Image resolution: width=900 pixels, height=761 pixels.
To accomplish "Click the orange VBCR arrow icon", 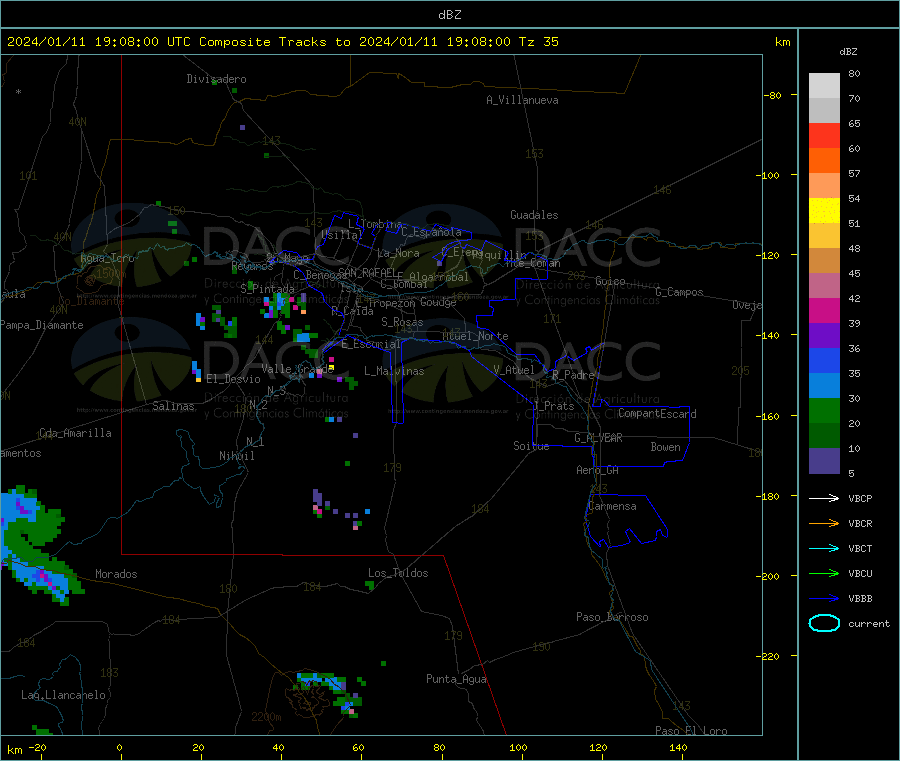I will click(x=824, y=523).
